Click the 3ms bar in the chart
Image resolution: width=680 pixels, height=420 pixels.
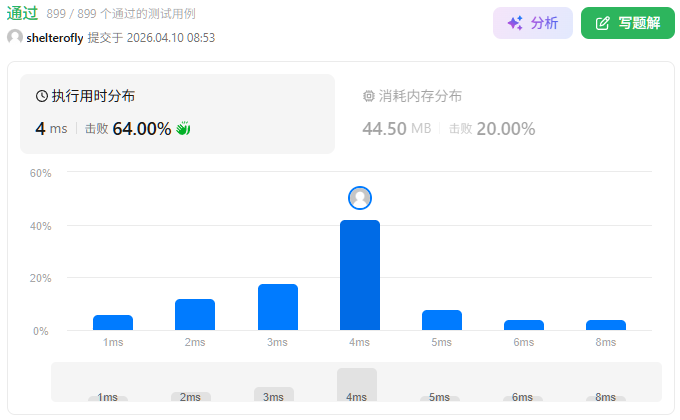click(278, 307)
